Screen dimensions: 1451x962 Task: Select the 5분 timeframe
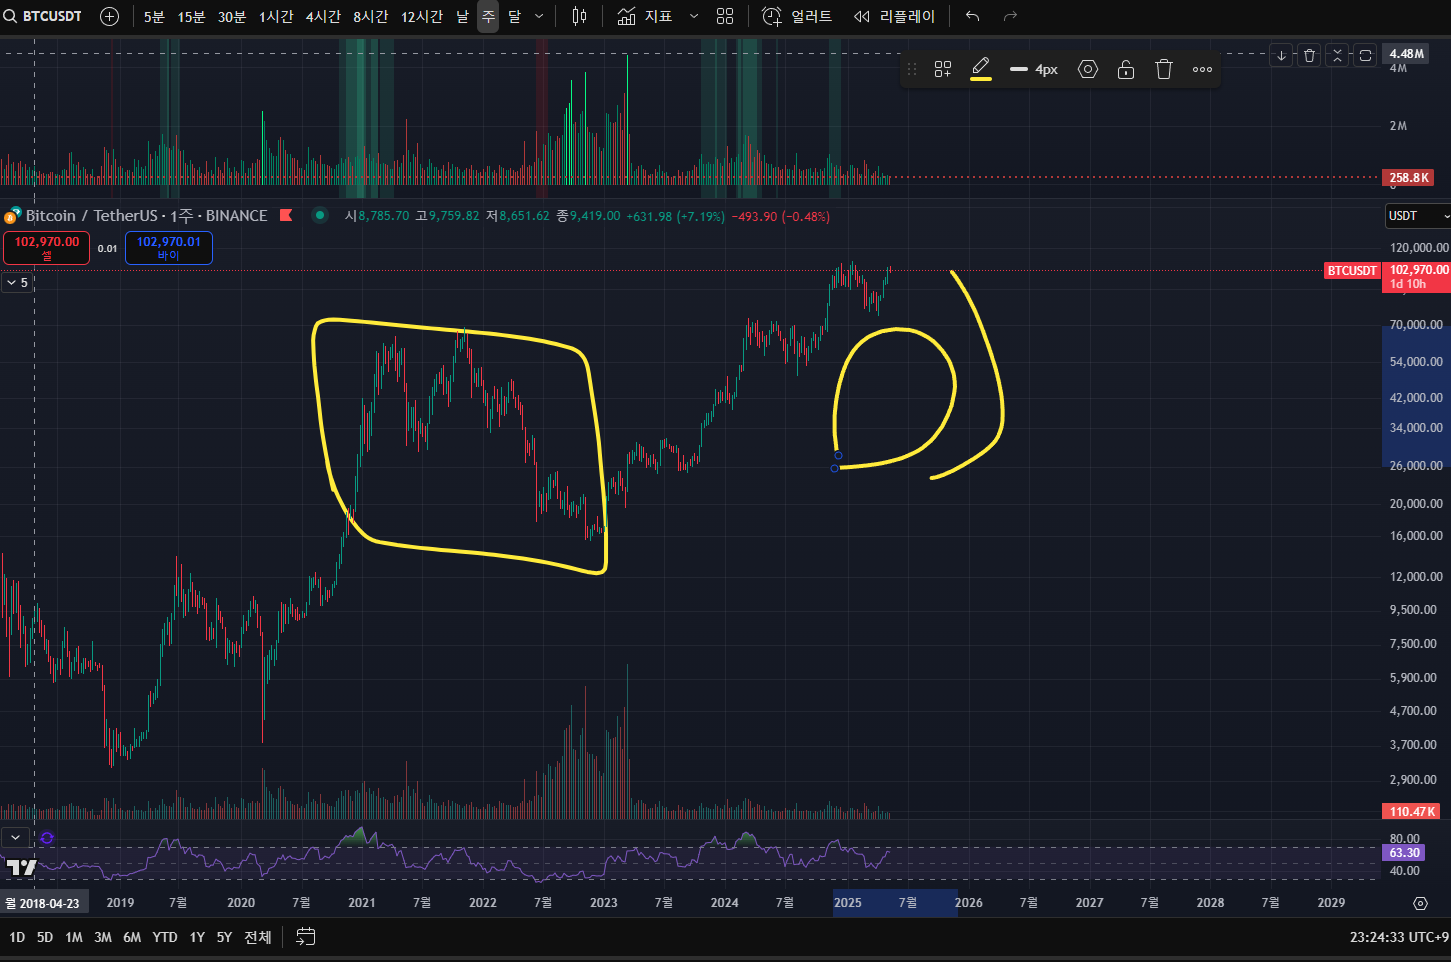pos(154,16)
